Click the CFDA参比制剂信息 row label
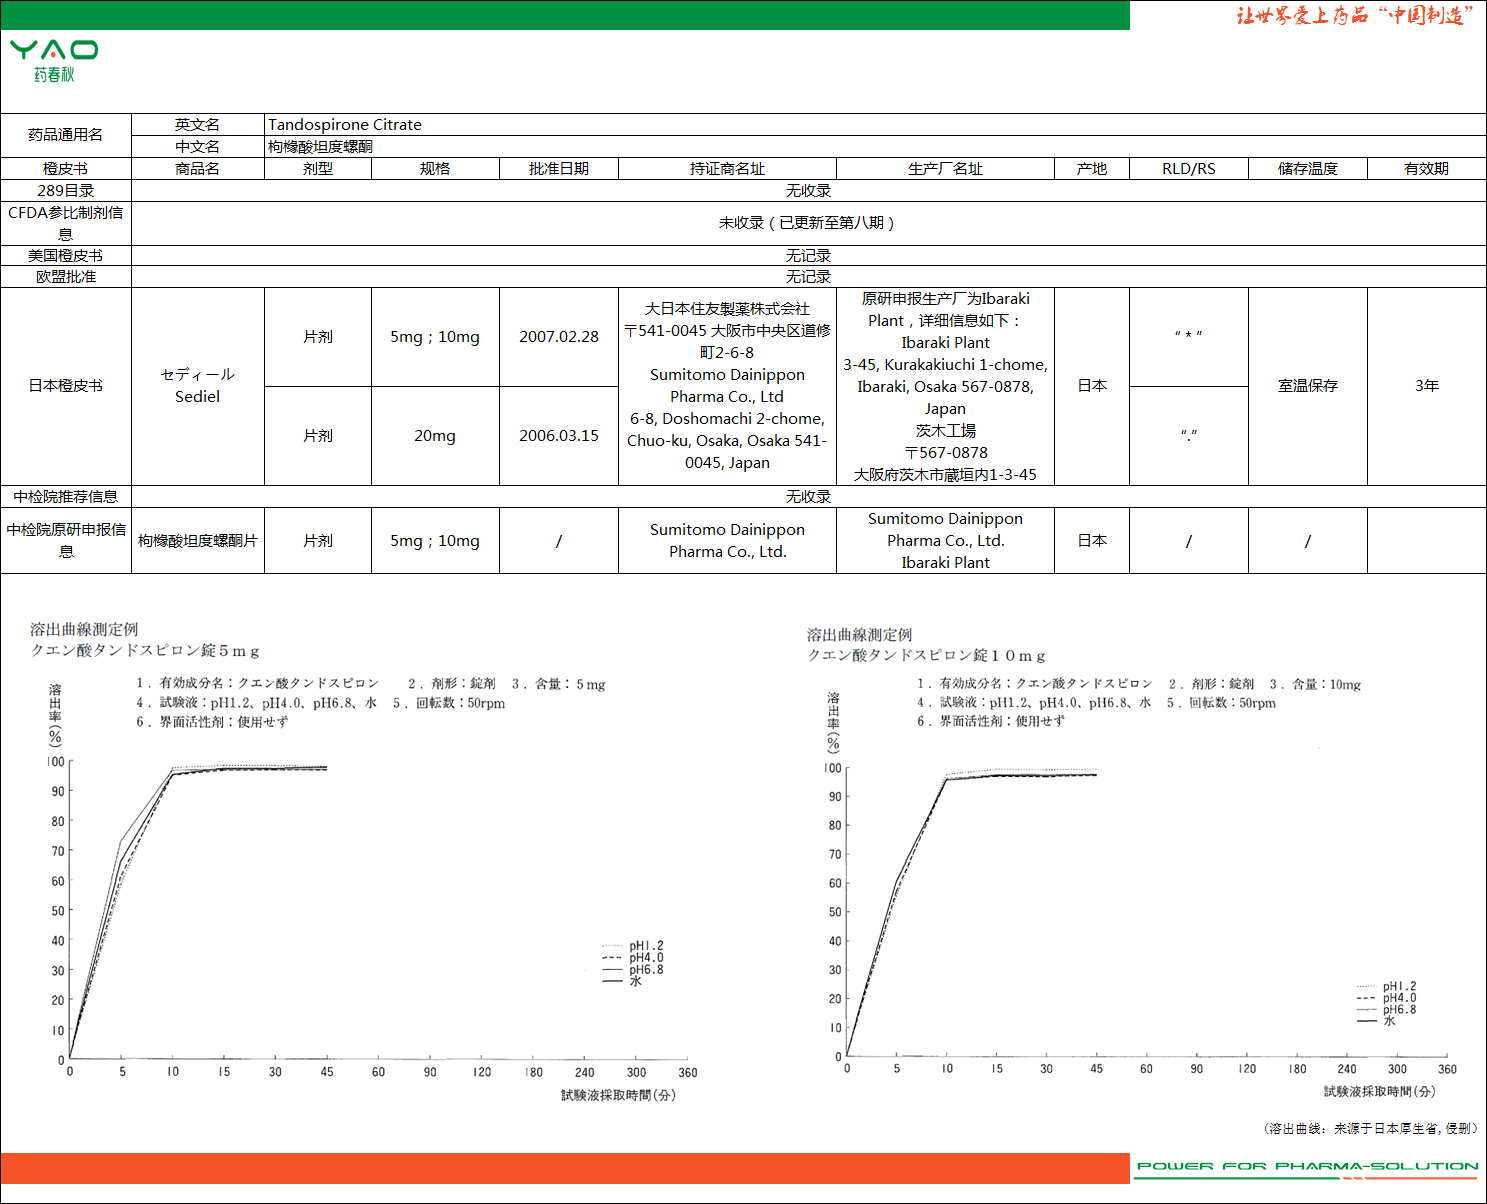 [x=66, y=224]
